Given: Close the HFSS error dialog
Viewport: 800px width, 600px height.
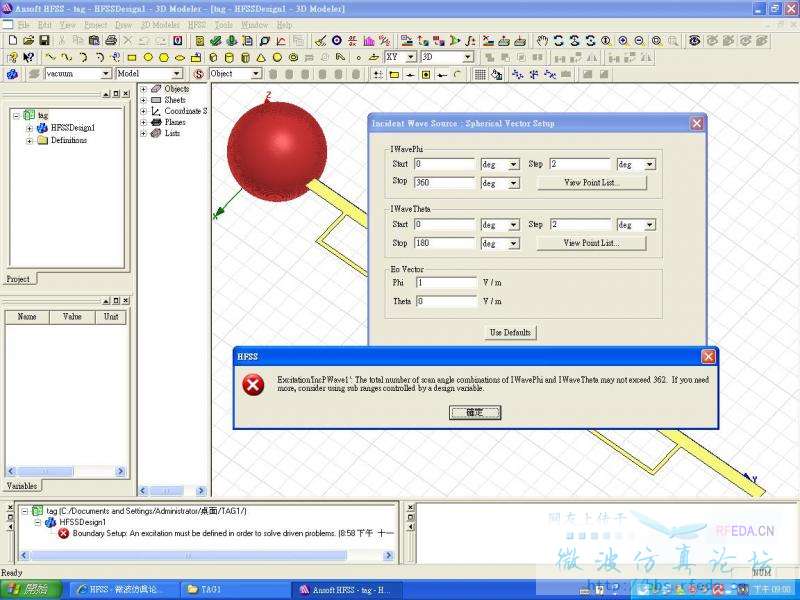Looking at the screenshot, I should [x=708, y=357].
